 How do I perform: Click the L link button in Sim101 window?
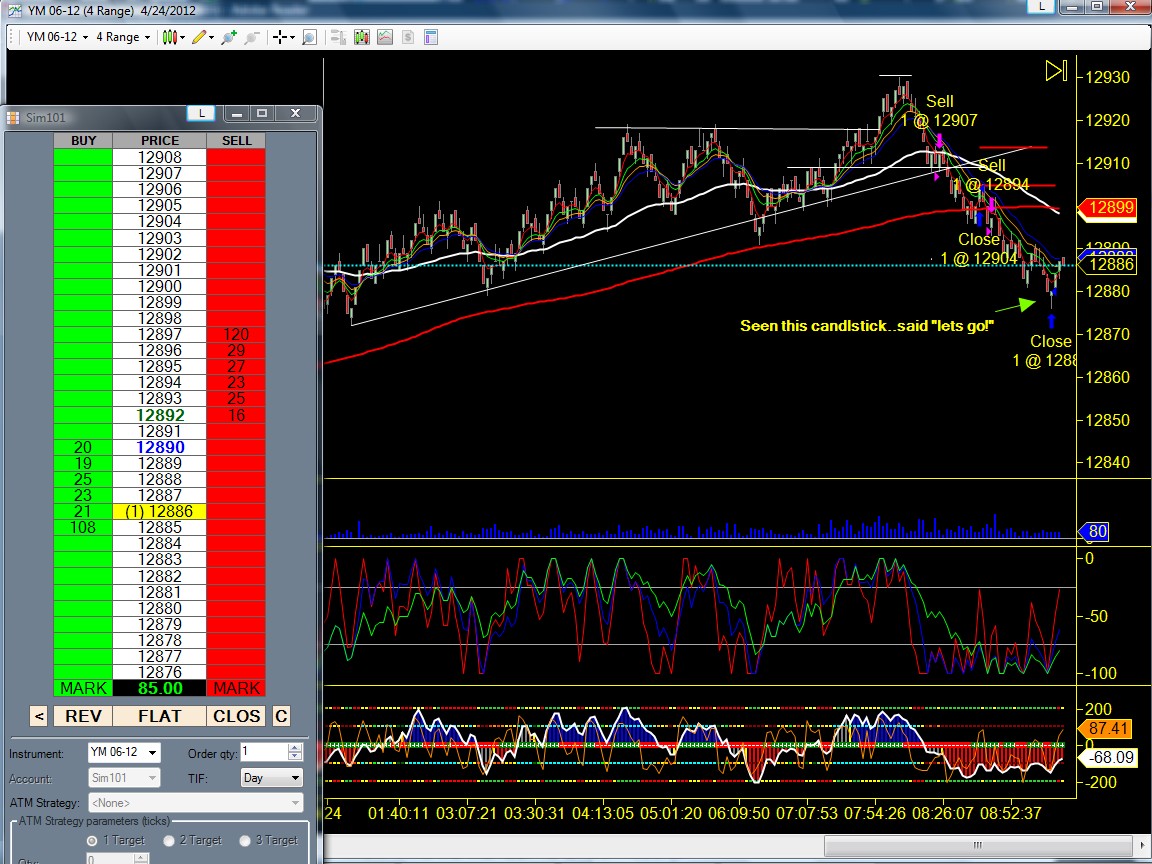(201, 113)
